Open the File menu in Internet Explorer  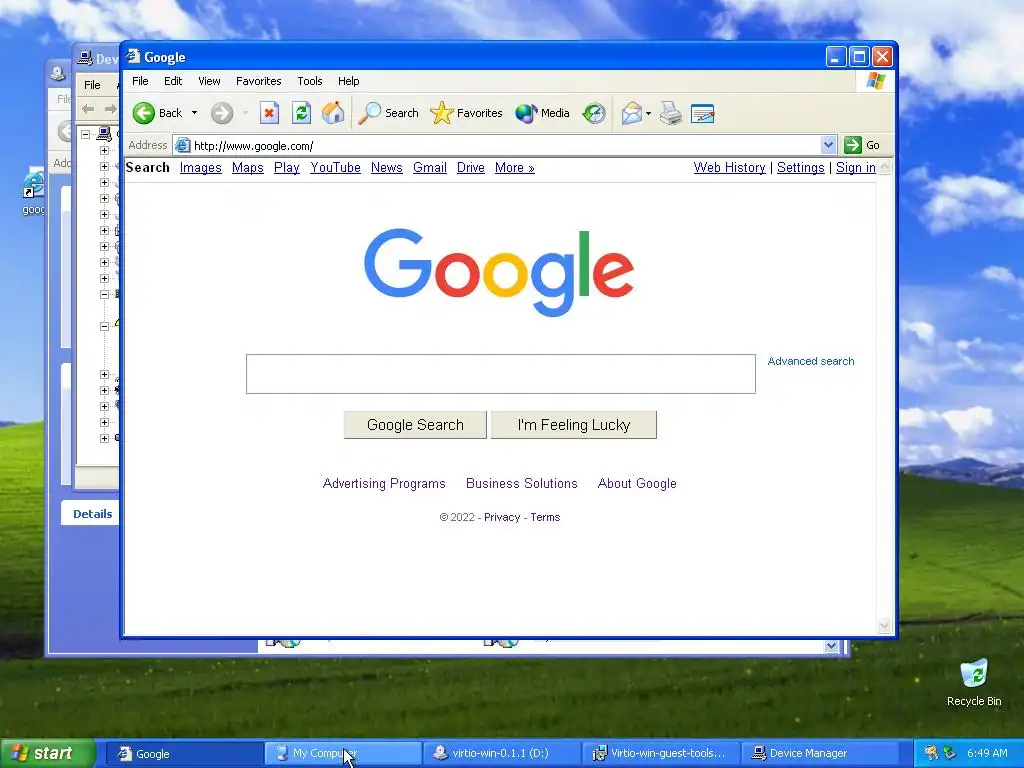[x=140, y=81]
